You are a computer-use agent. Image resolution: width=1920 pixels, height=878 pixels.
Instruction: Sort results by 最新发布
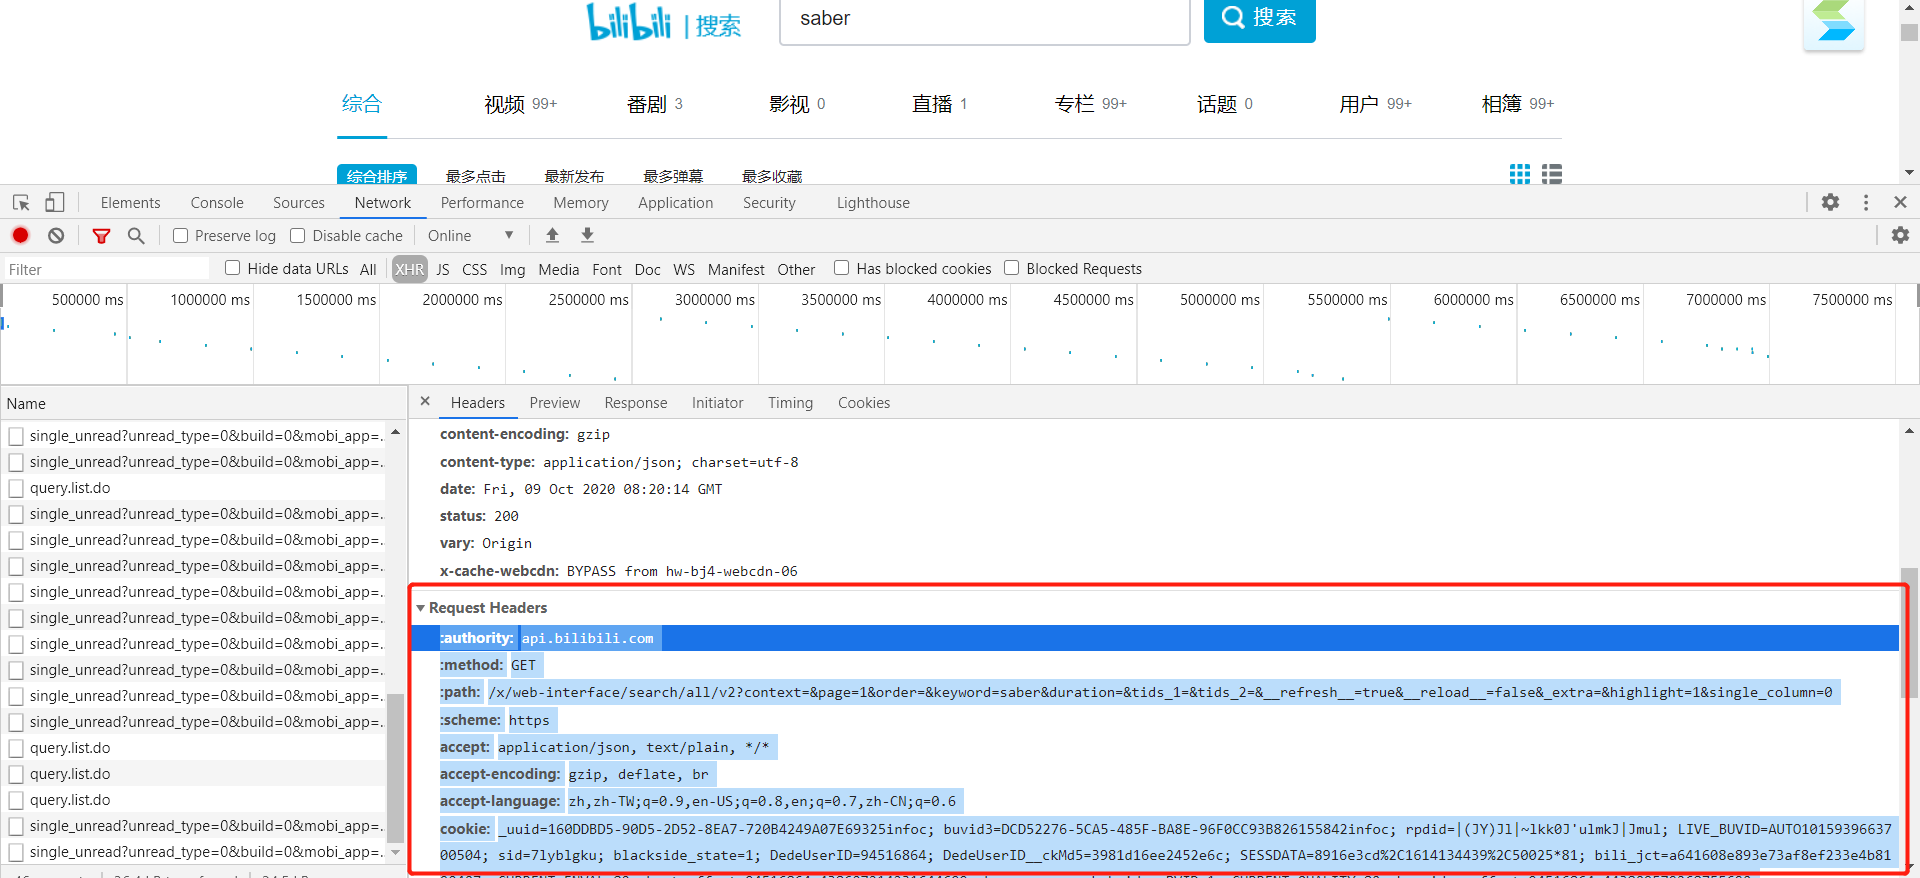[x=574, y=176]
